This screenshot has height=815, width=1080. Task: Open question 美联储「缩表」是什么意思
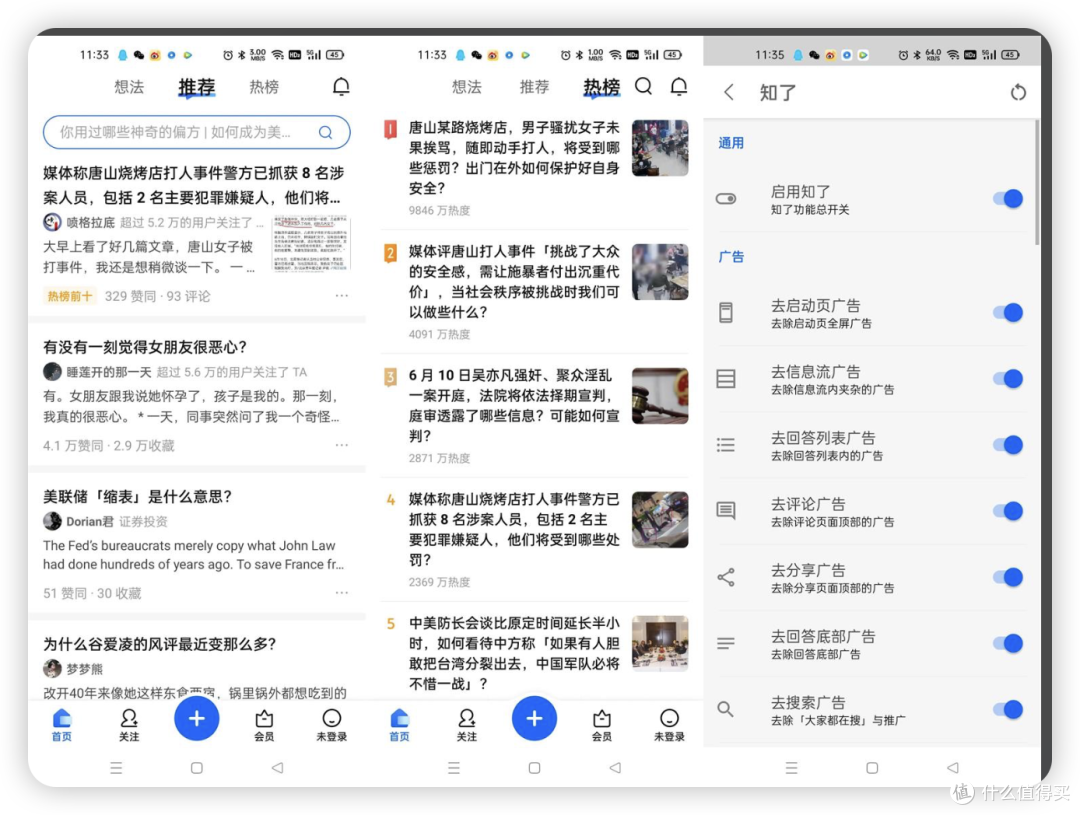tap(137, 496)
